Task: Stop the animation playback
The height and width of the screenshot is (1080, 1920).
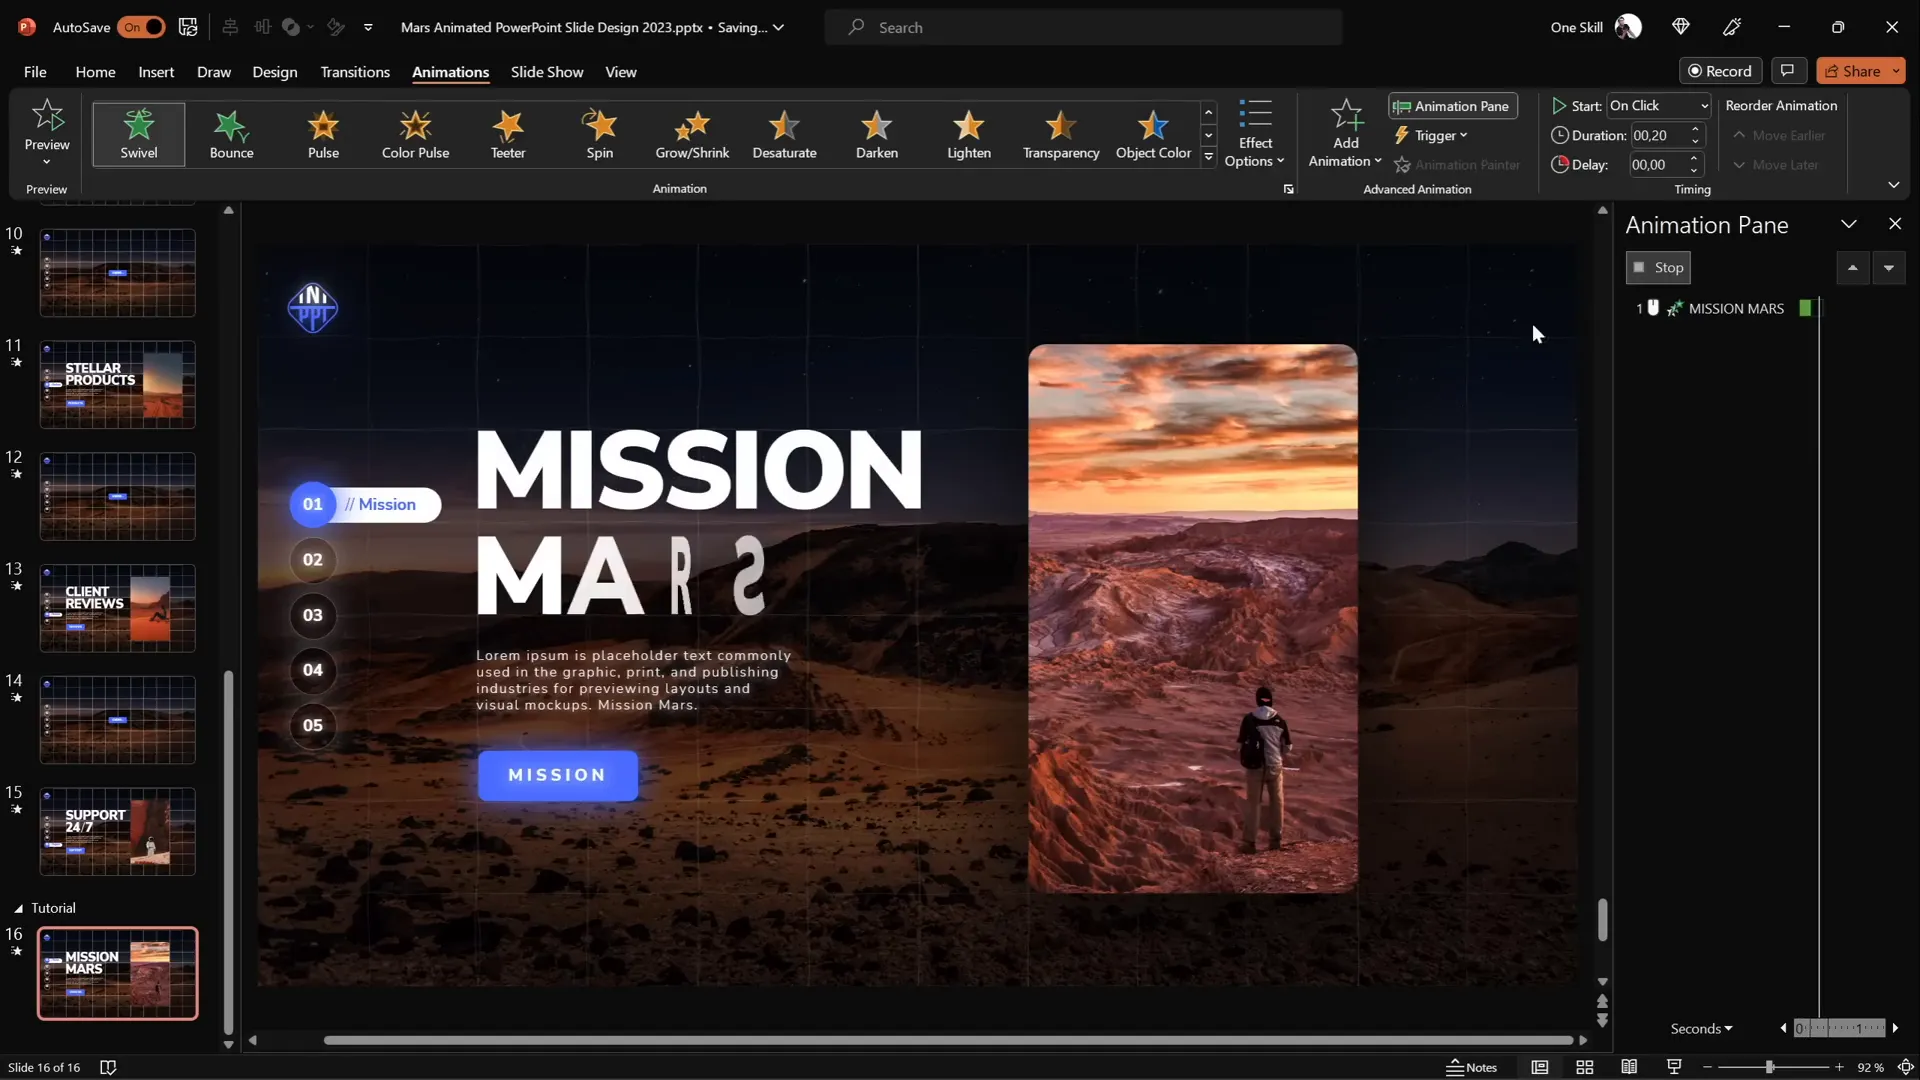Action: click(x=1658, y=267)
